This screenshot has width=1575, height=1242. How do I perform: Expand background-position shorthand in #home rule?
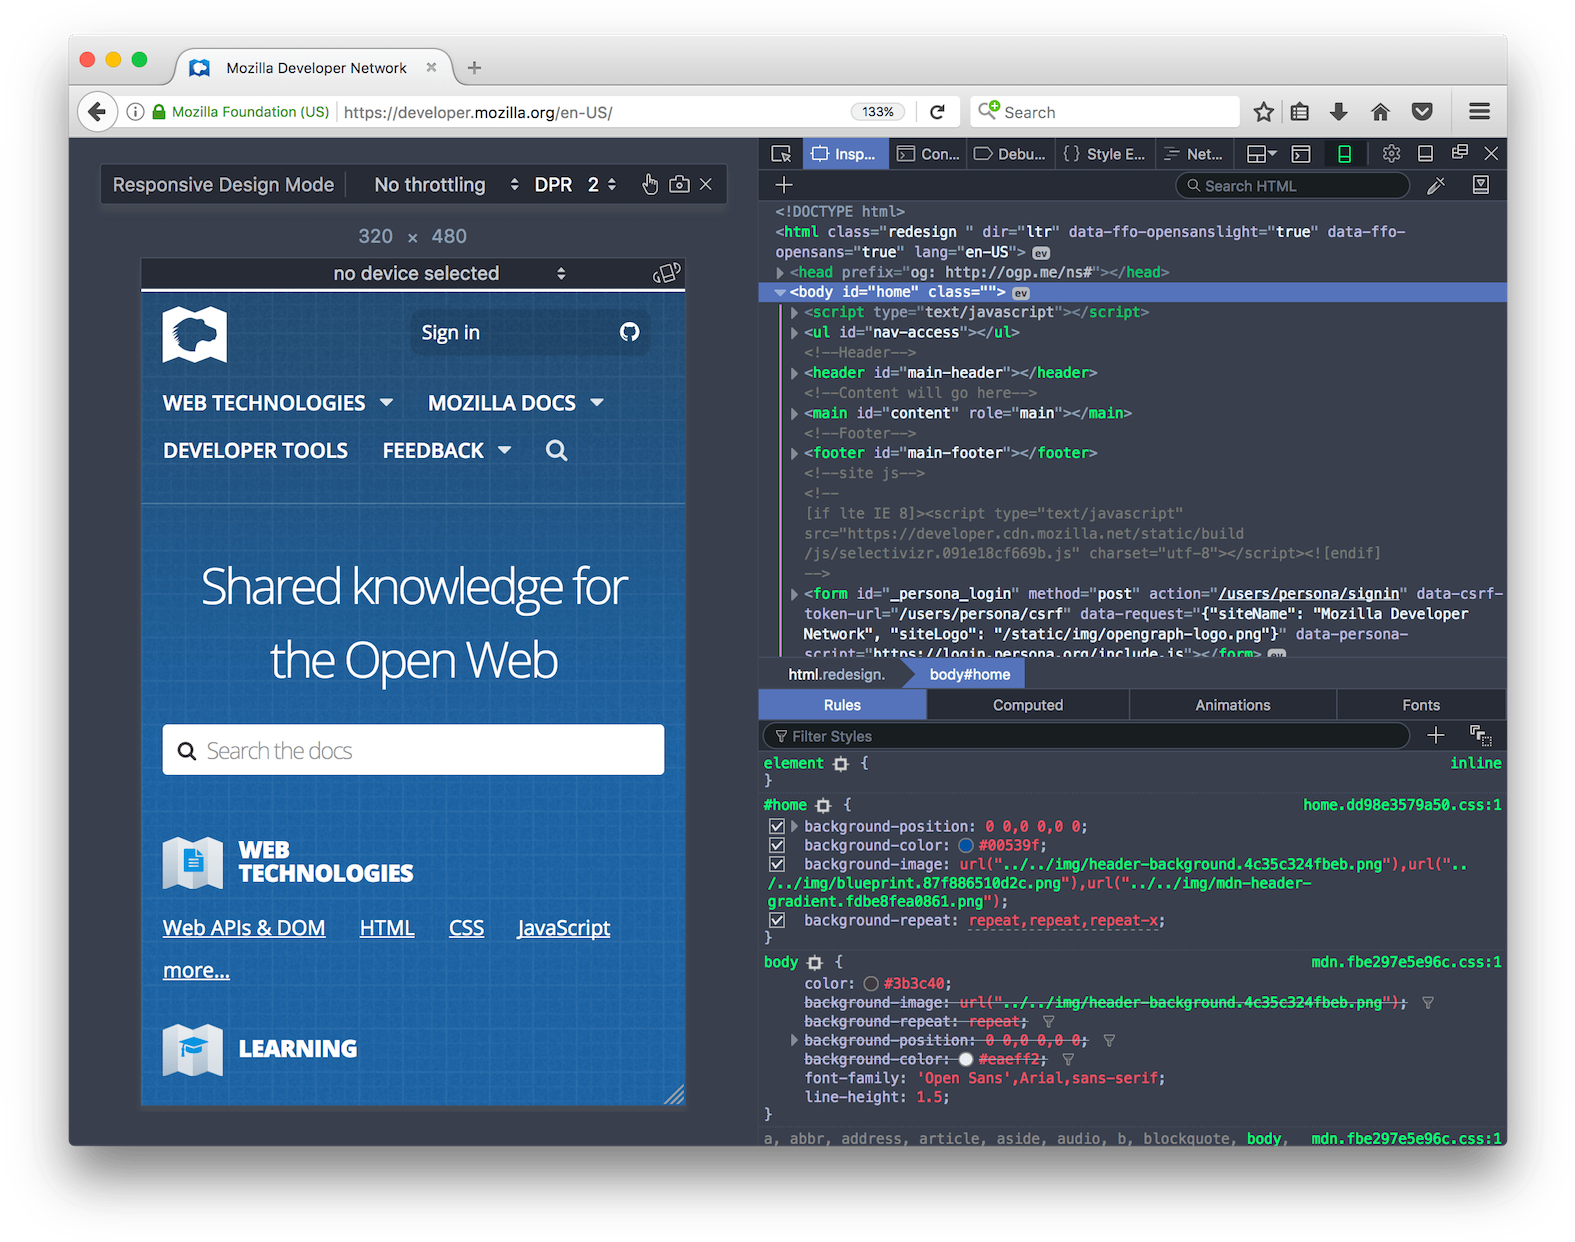(795, 827)
